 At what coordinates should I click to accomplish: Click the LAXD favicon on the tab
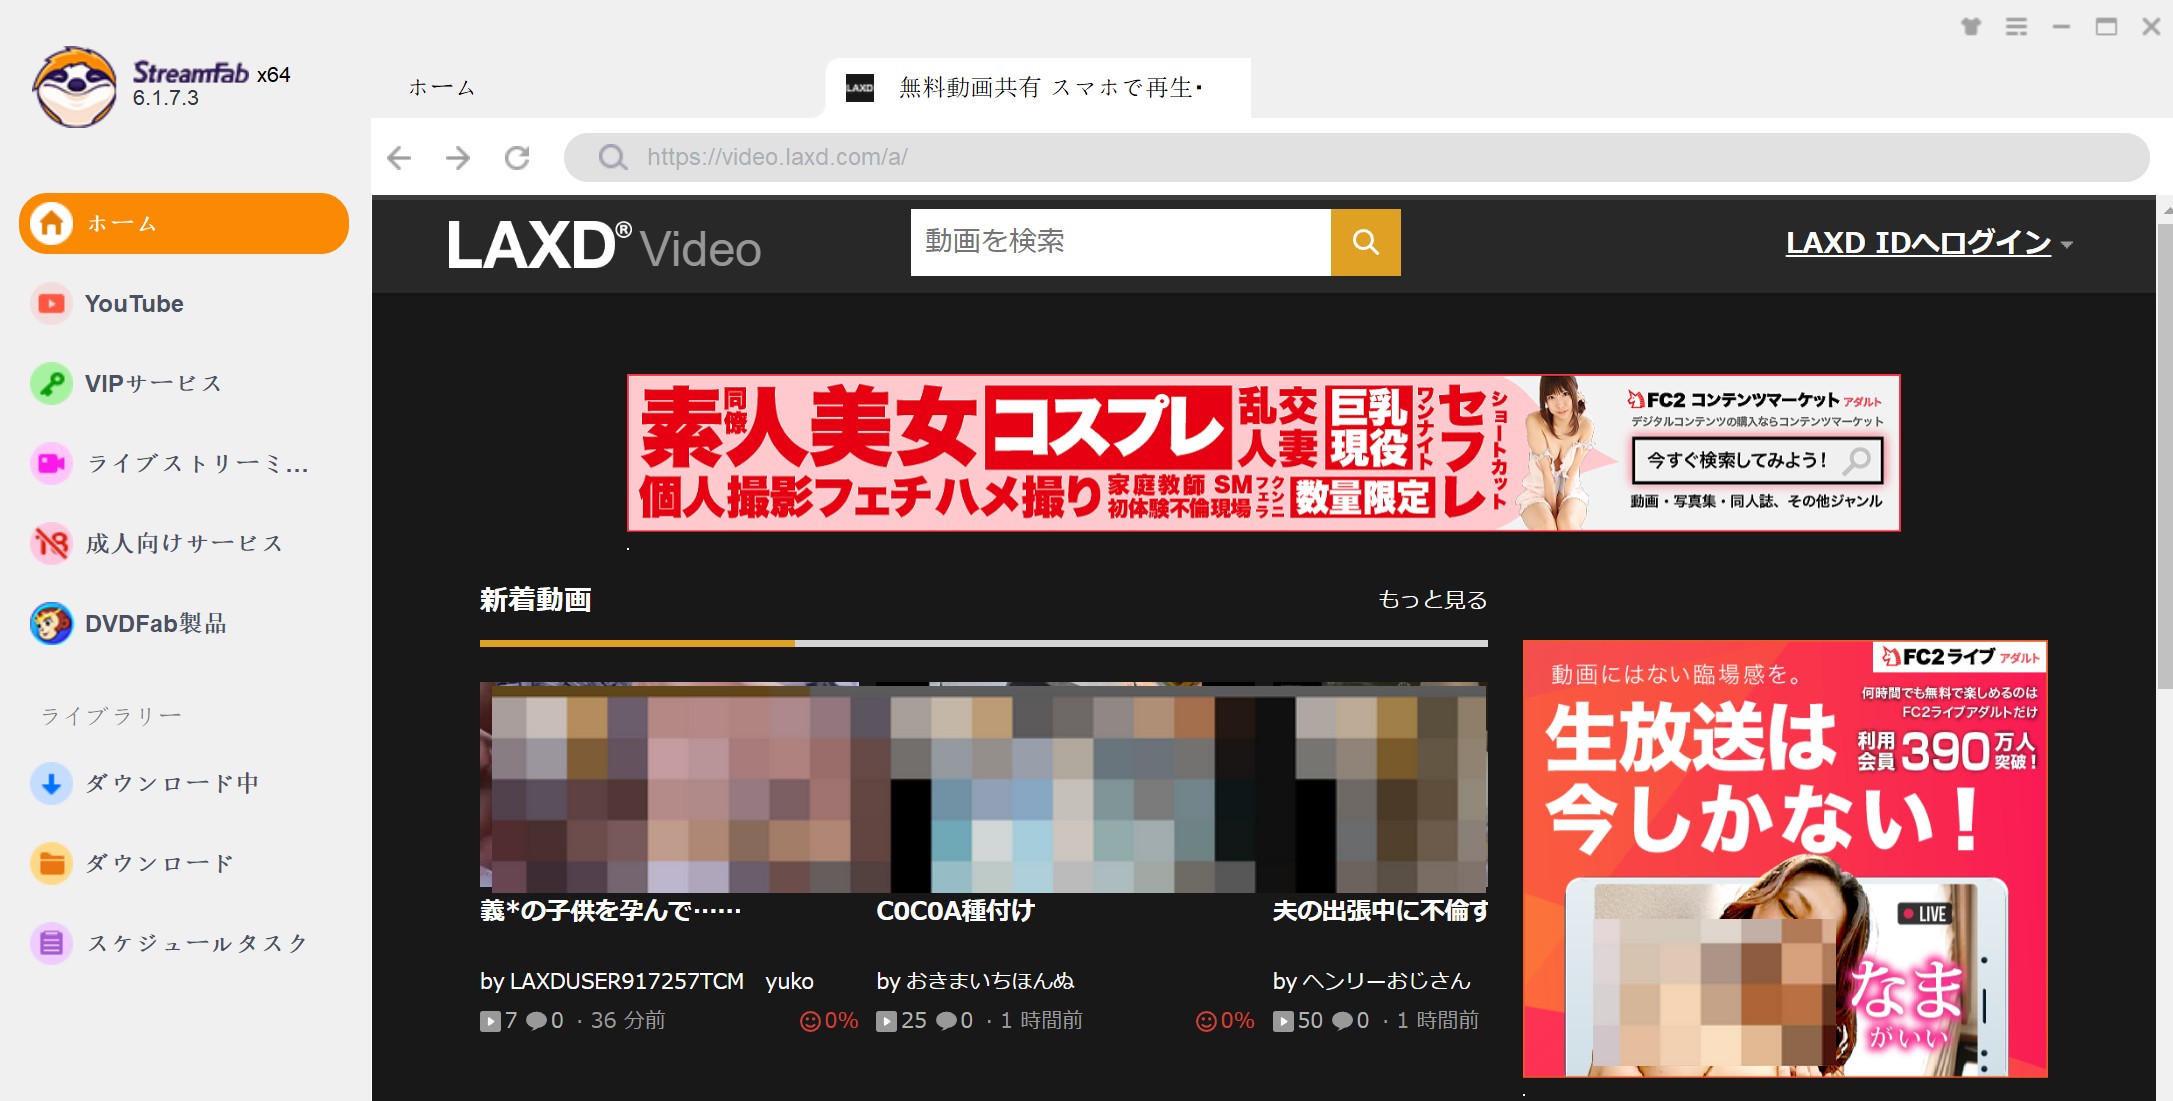[x=860, y=88]
